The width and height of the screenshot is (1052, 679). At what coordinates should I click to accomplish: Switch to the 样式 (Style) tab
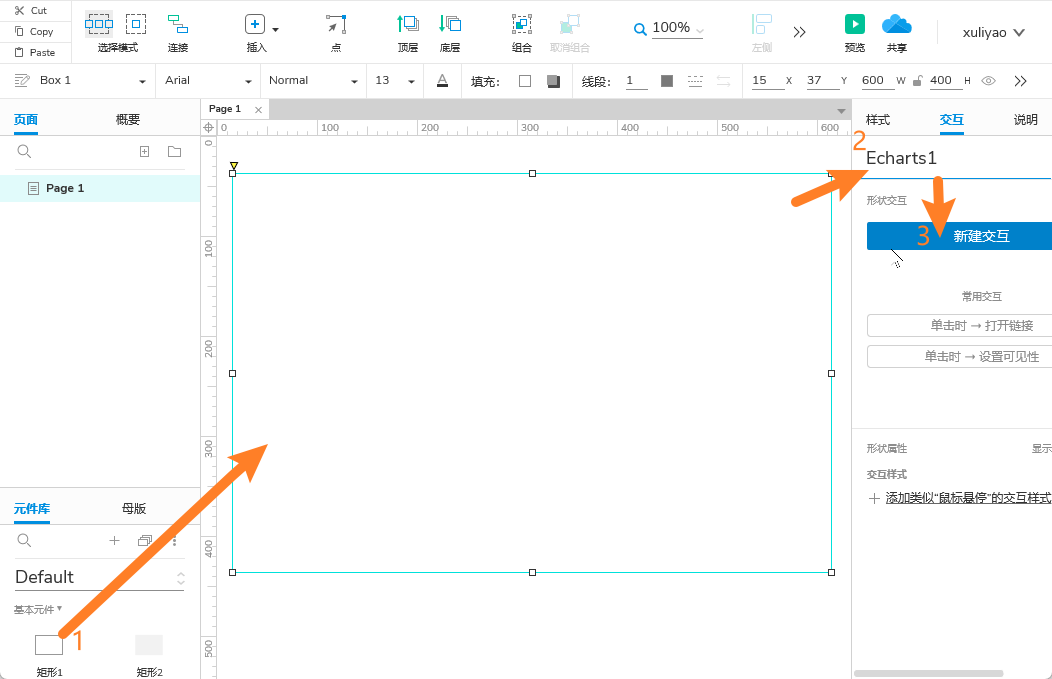[x=877, y=120]
